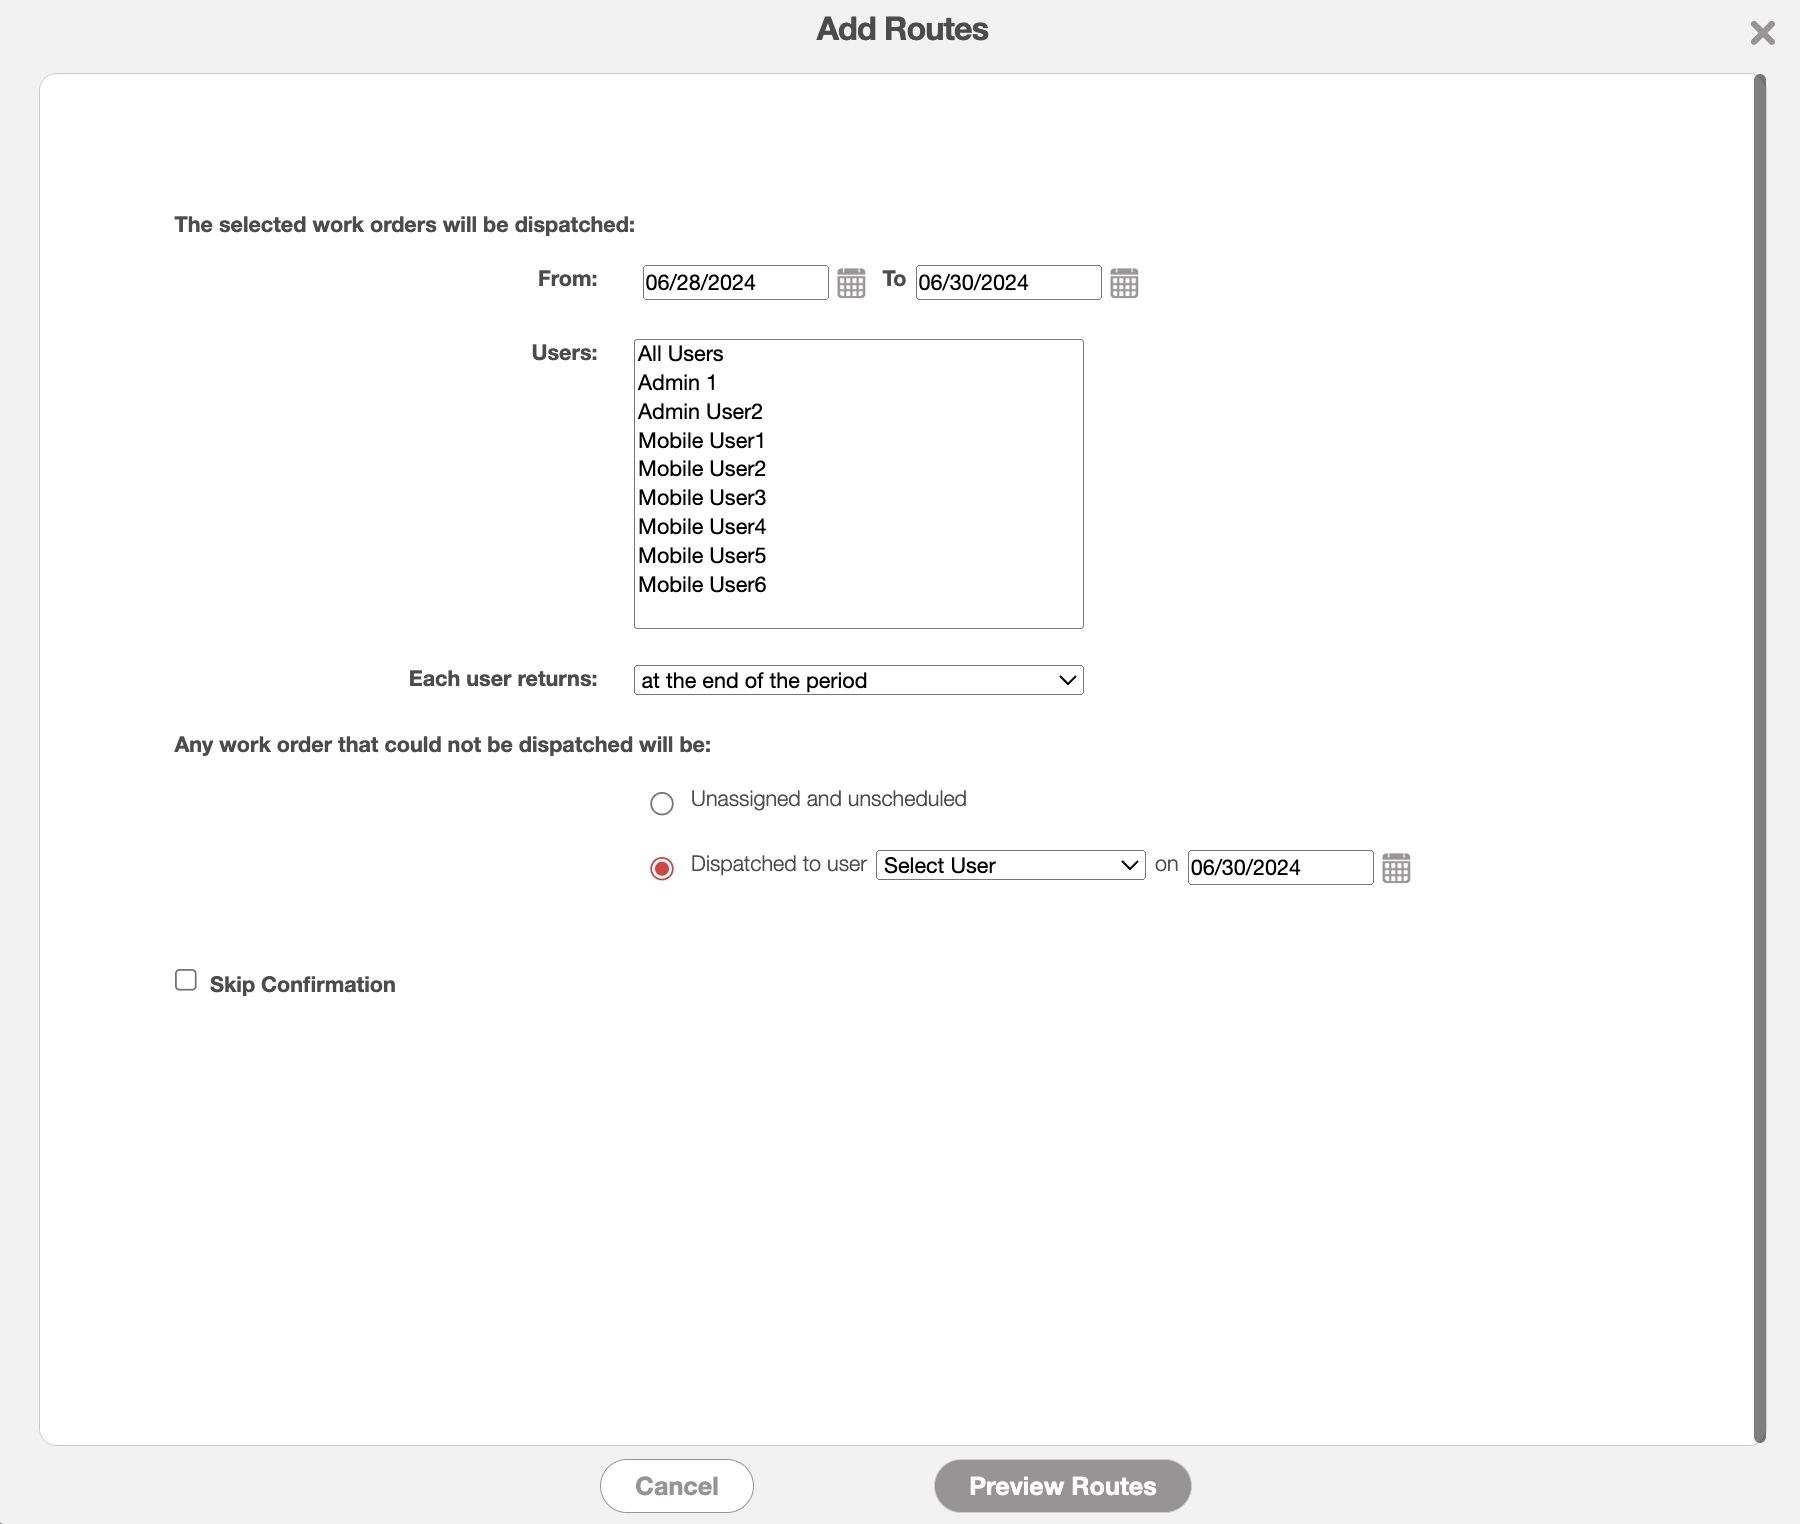Select Unassigned and unscheduled option

pyautogui.click(x=662, y=803)
